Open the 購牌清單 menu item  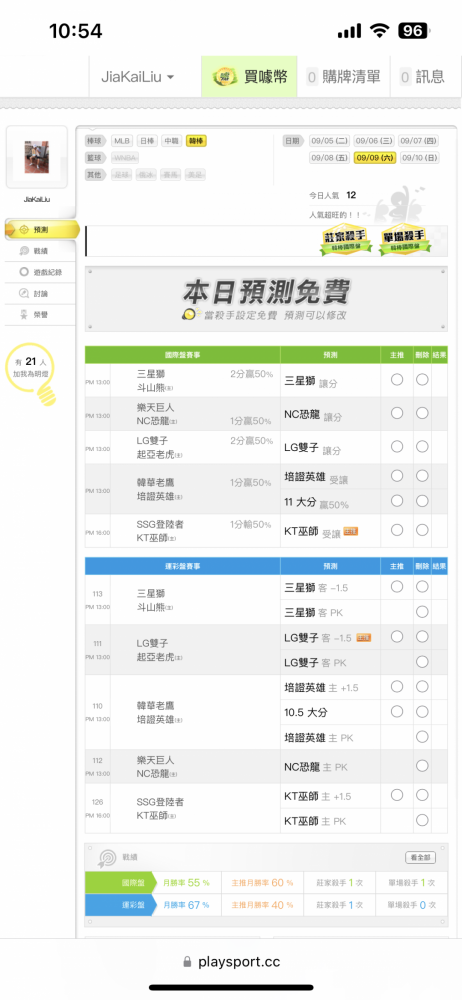pos(343,77)
